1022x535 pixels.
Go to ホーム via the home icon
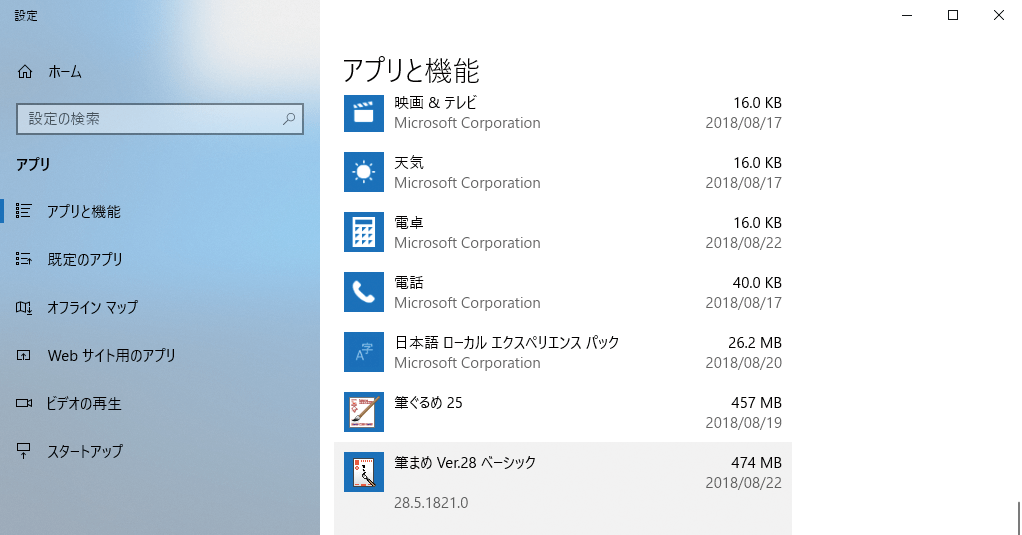(25, 72)
